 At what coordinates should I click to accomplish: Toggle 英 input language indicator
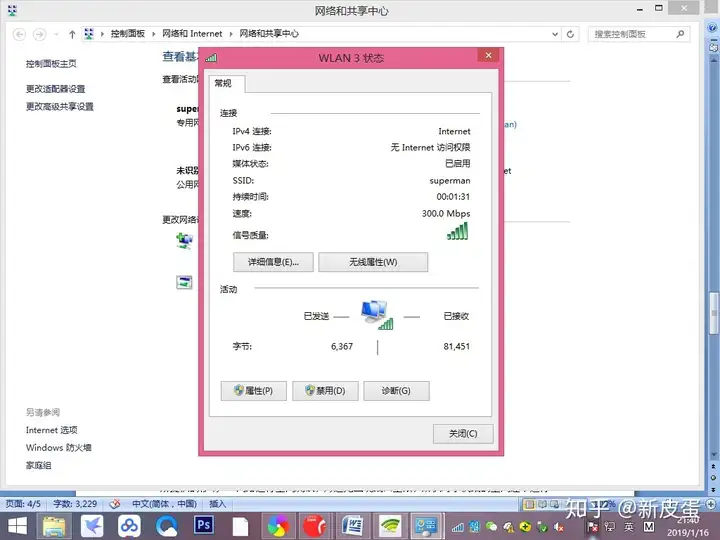(629, 527)
